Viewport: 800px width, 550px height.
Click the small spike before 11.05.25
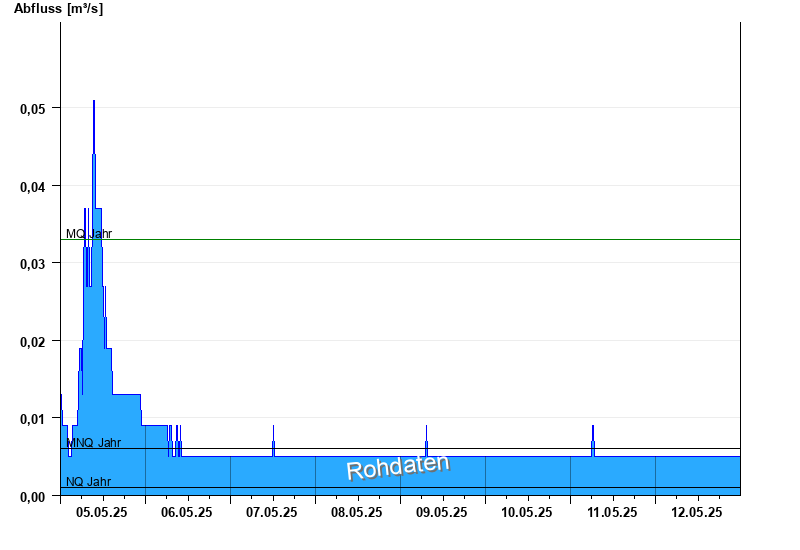pos(593,440)
